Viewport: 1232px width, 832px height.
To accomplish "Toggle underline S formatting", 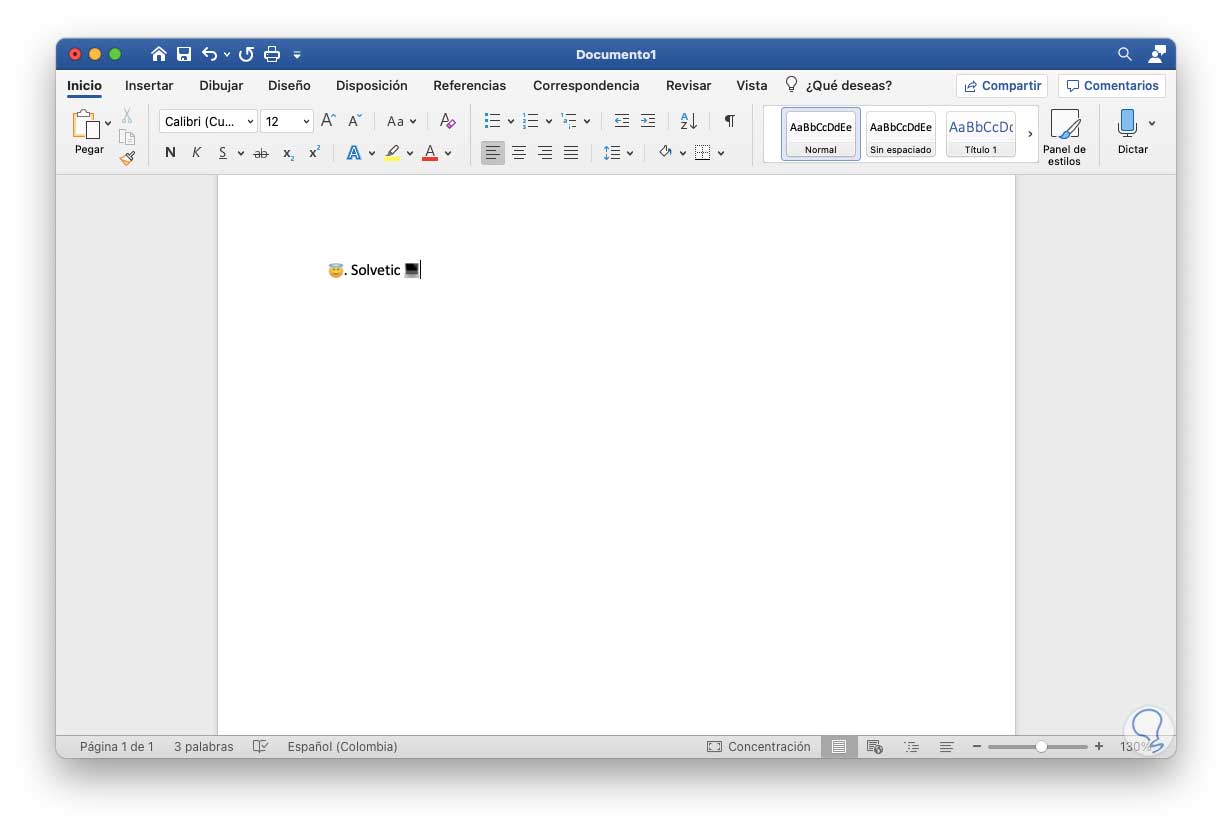I will [x=223, y=153].
